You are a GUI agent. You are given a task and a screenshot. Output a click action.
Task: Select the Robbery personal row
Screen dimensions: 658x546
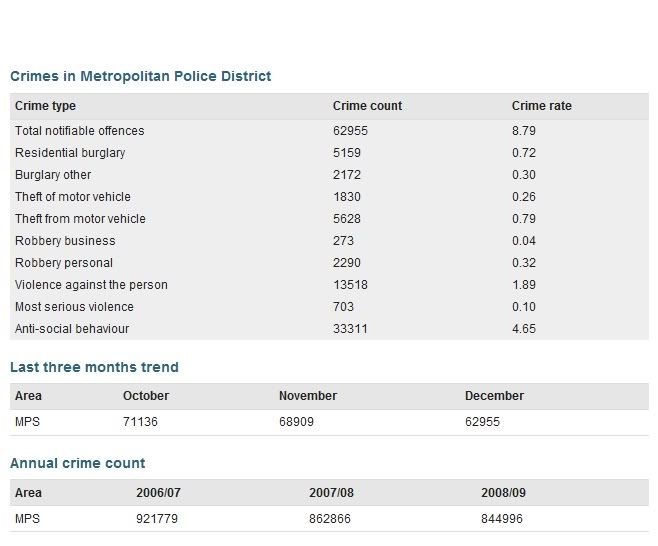pos(329,263)
